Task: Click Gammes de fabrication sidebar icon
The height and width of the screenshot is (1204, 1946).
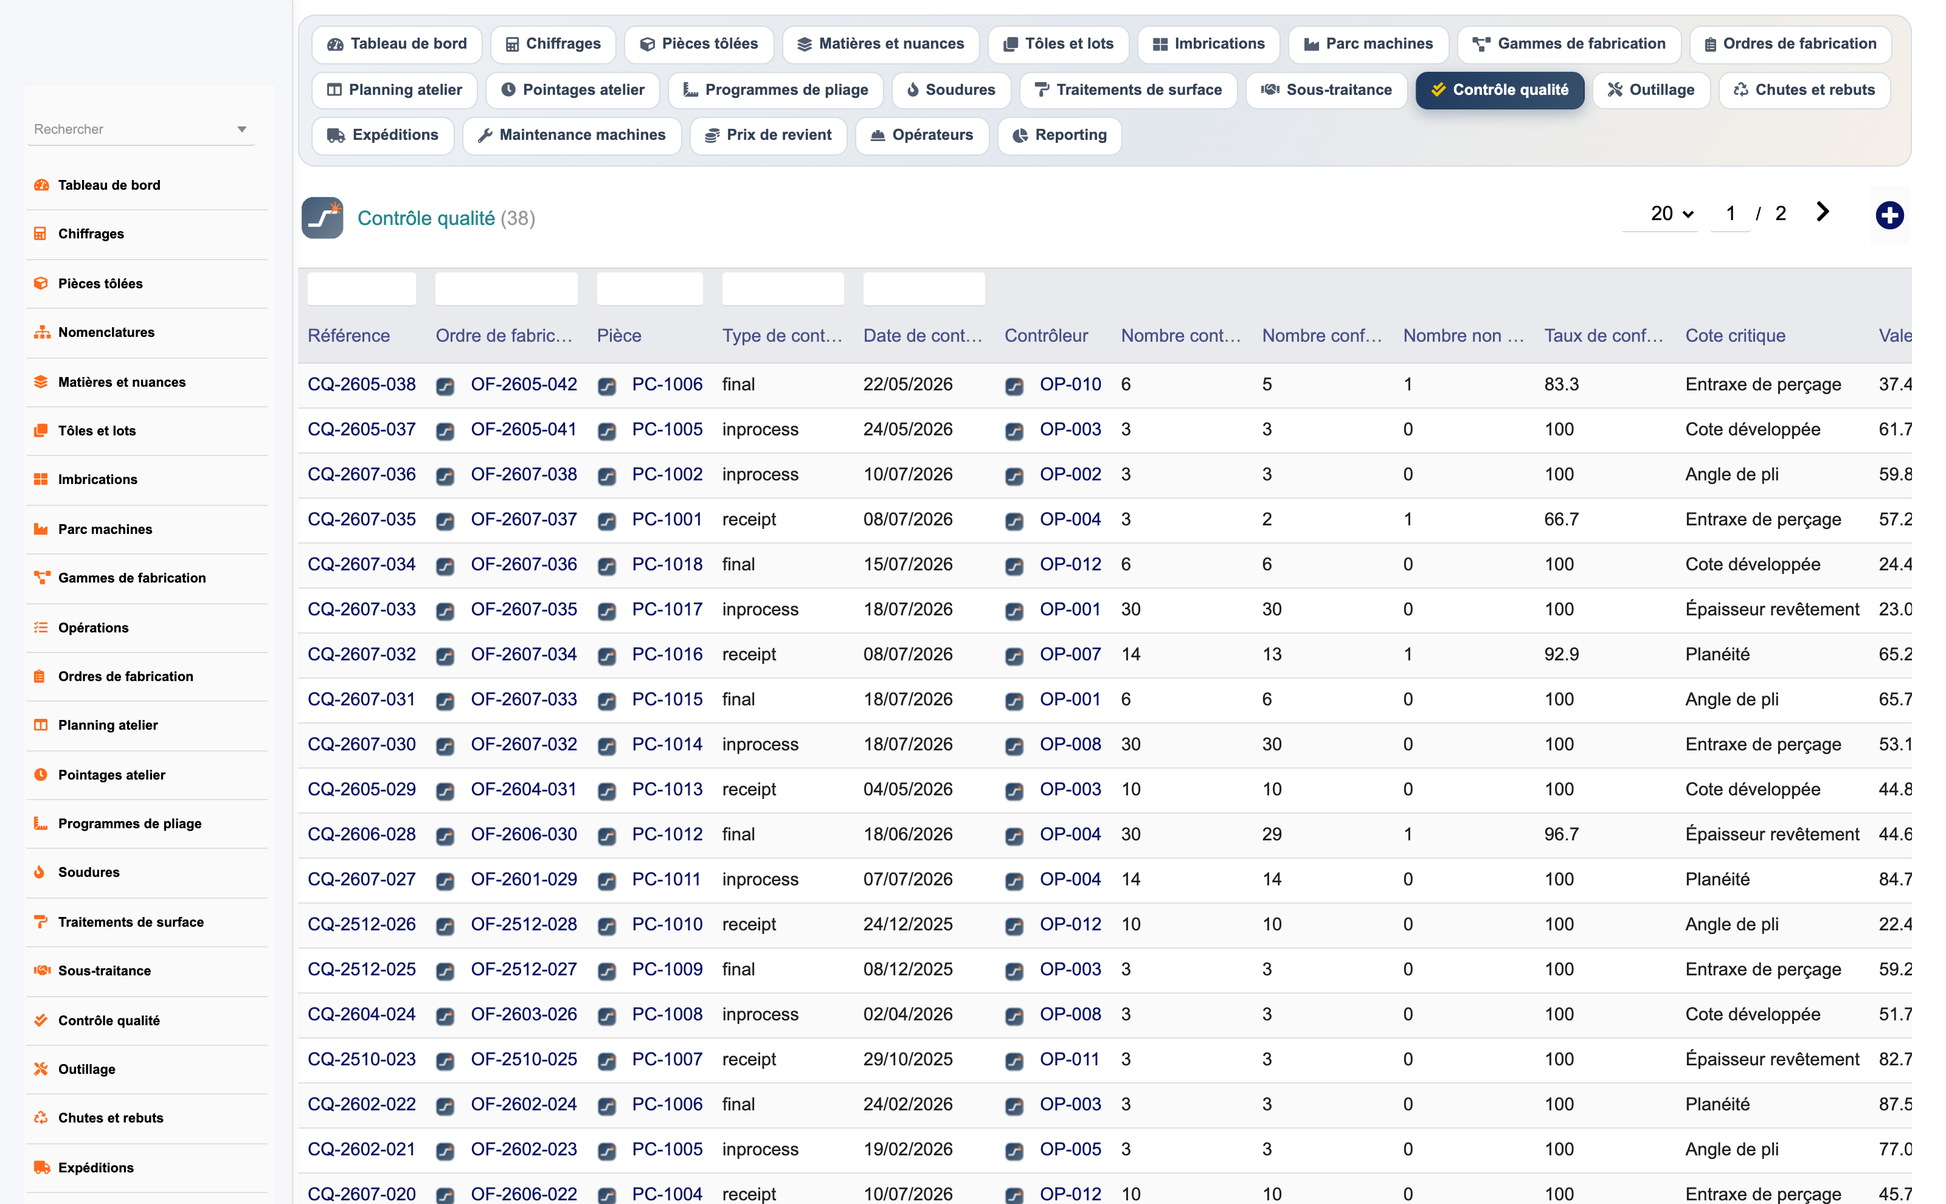Action: (x=41, y=578)
